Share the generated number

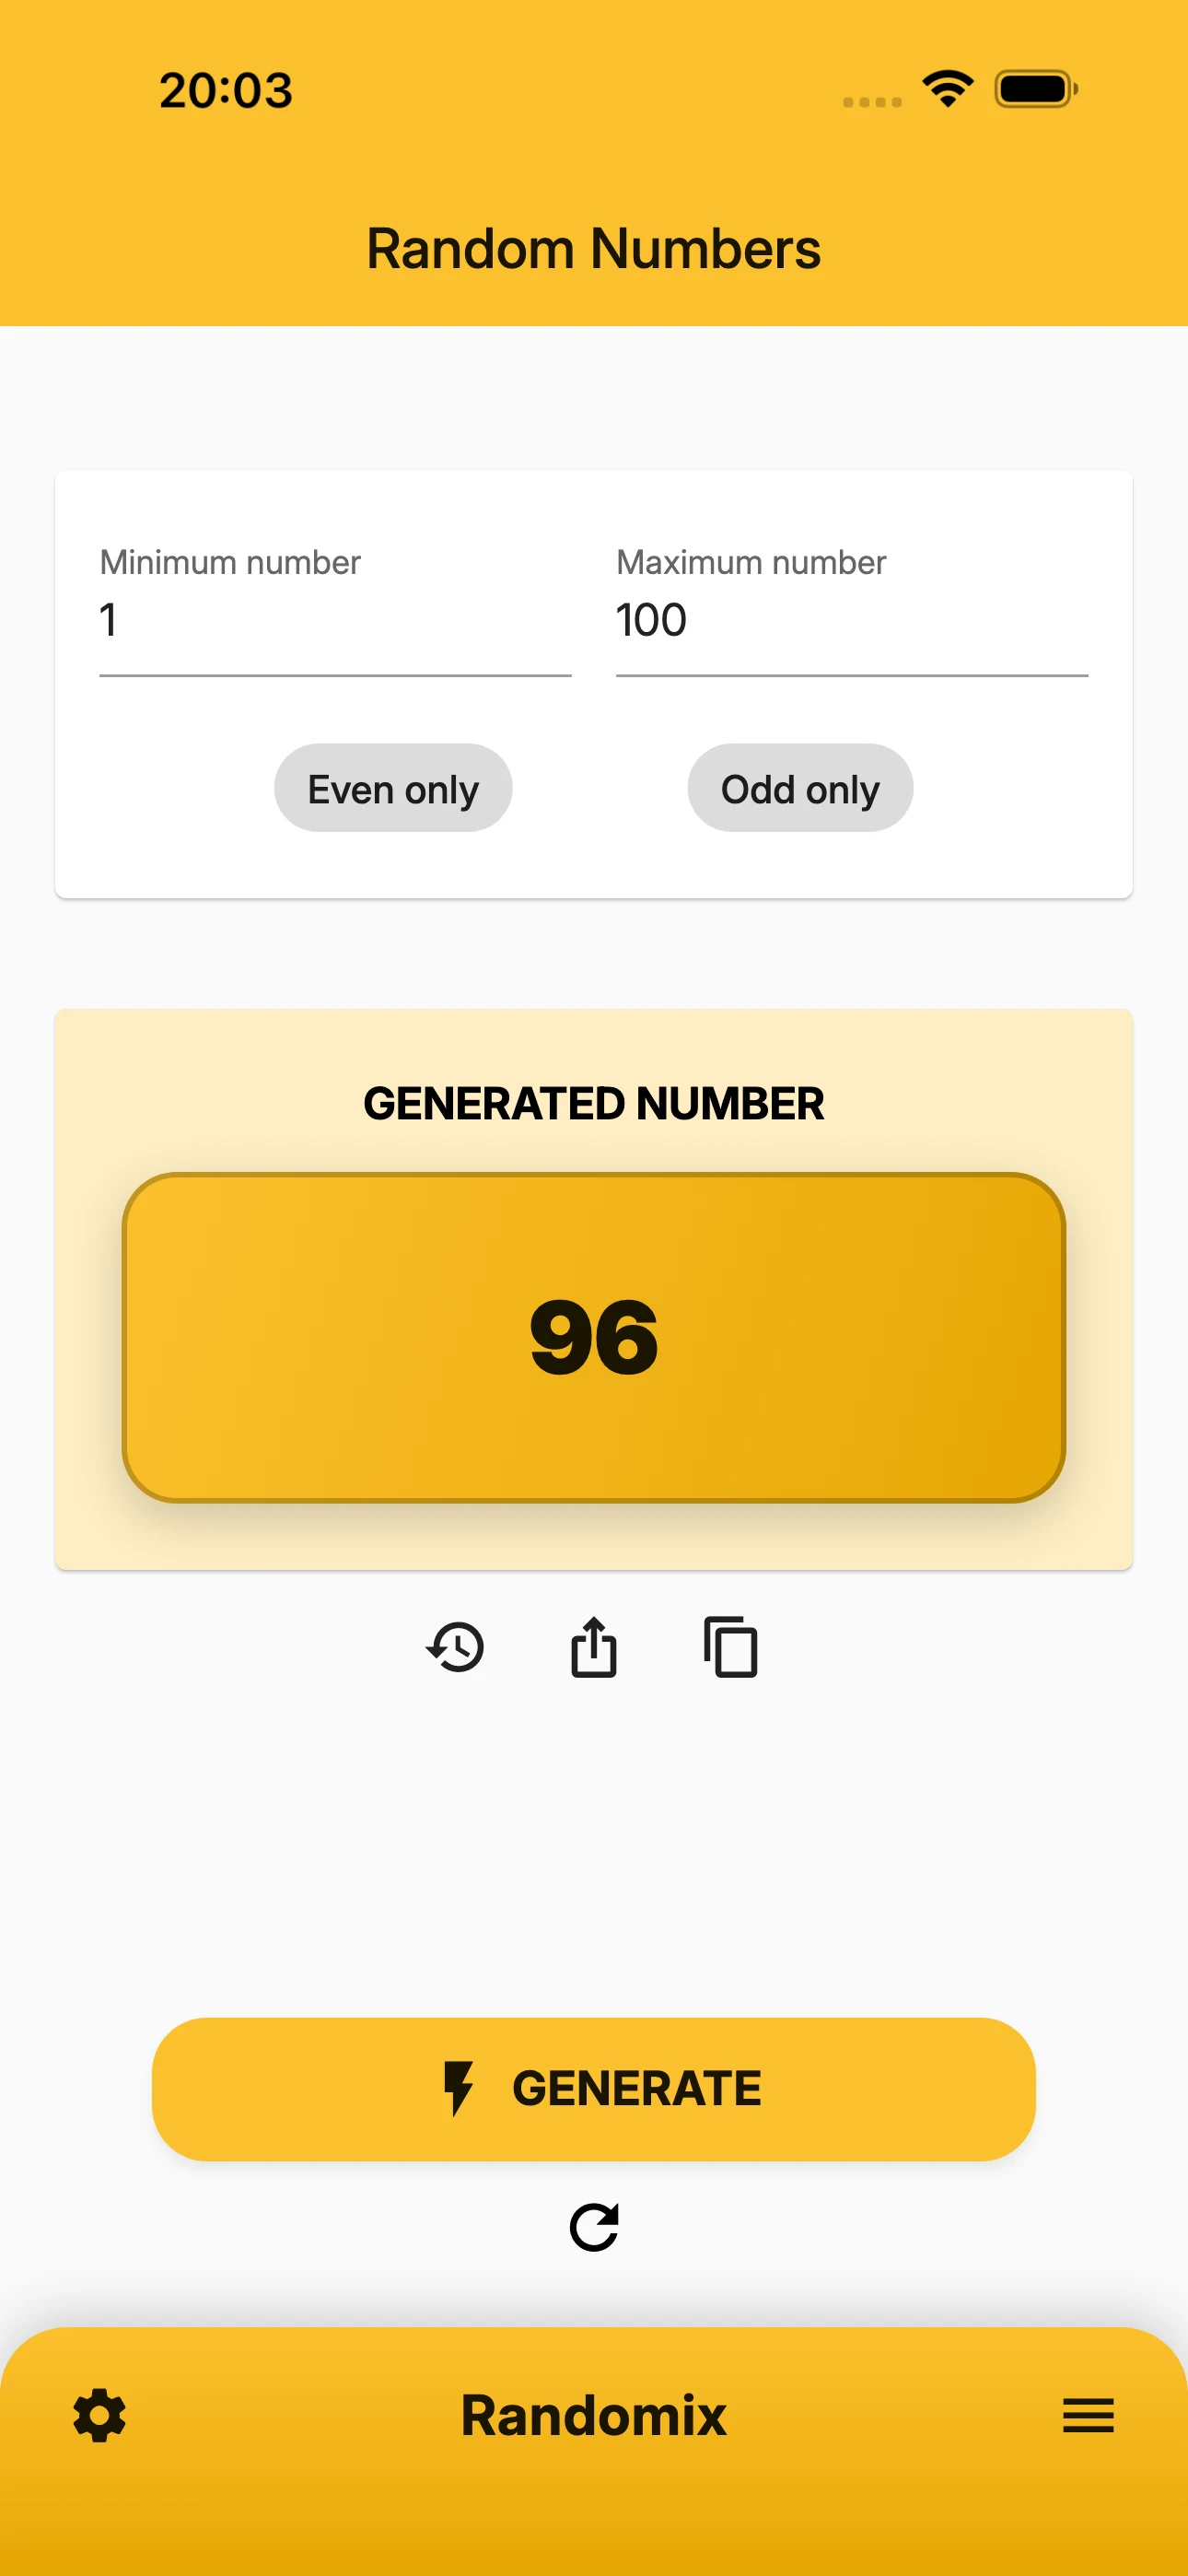click(594, 1647)
